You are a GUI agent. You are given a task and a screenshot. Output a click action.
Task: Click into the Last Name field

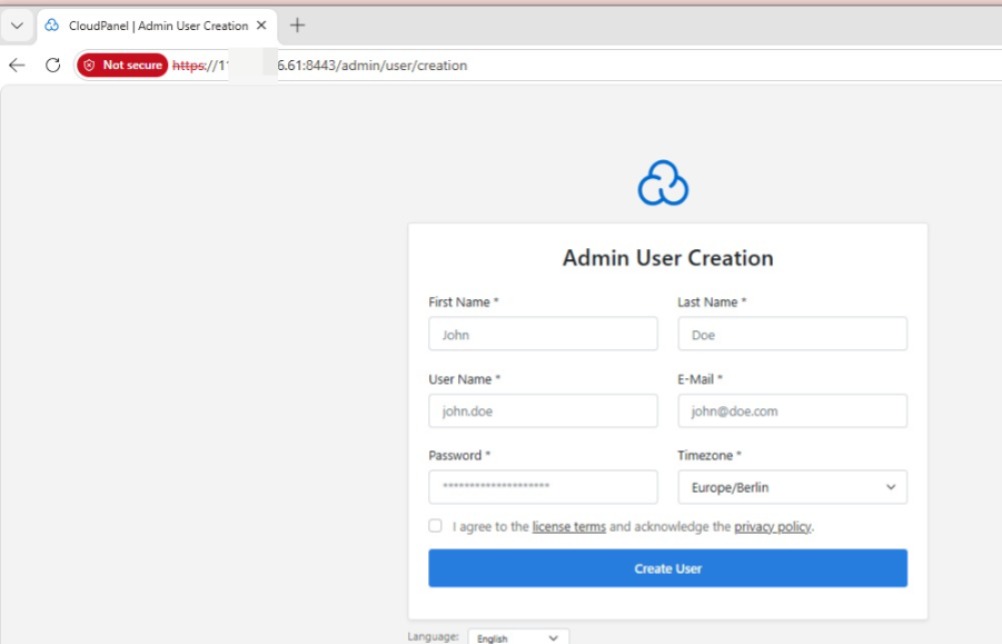pyautogui.click(x=792, y=334)
